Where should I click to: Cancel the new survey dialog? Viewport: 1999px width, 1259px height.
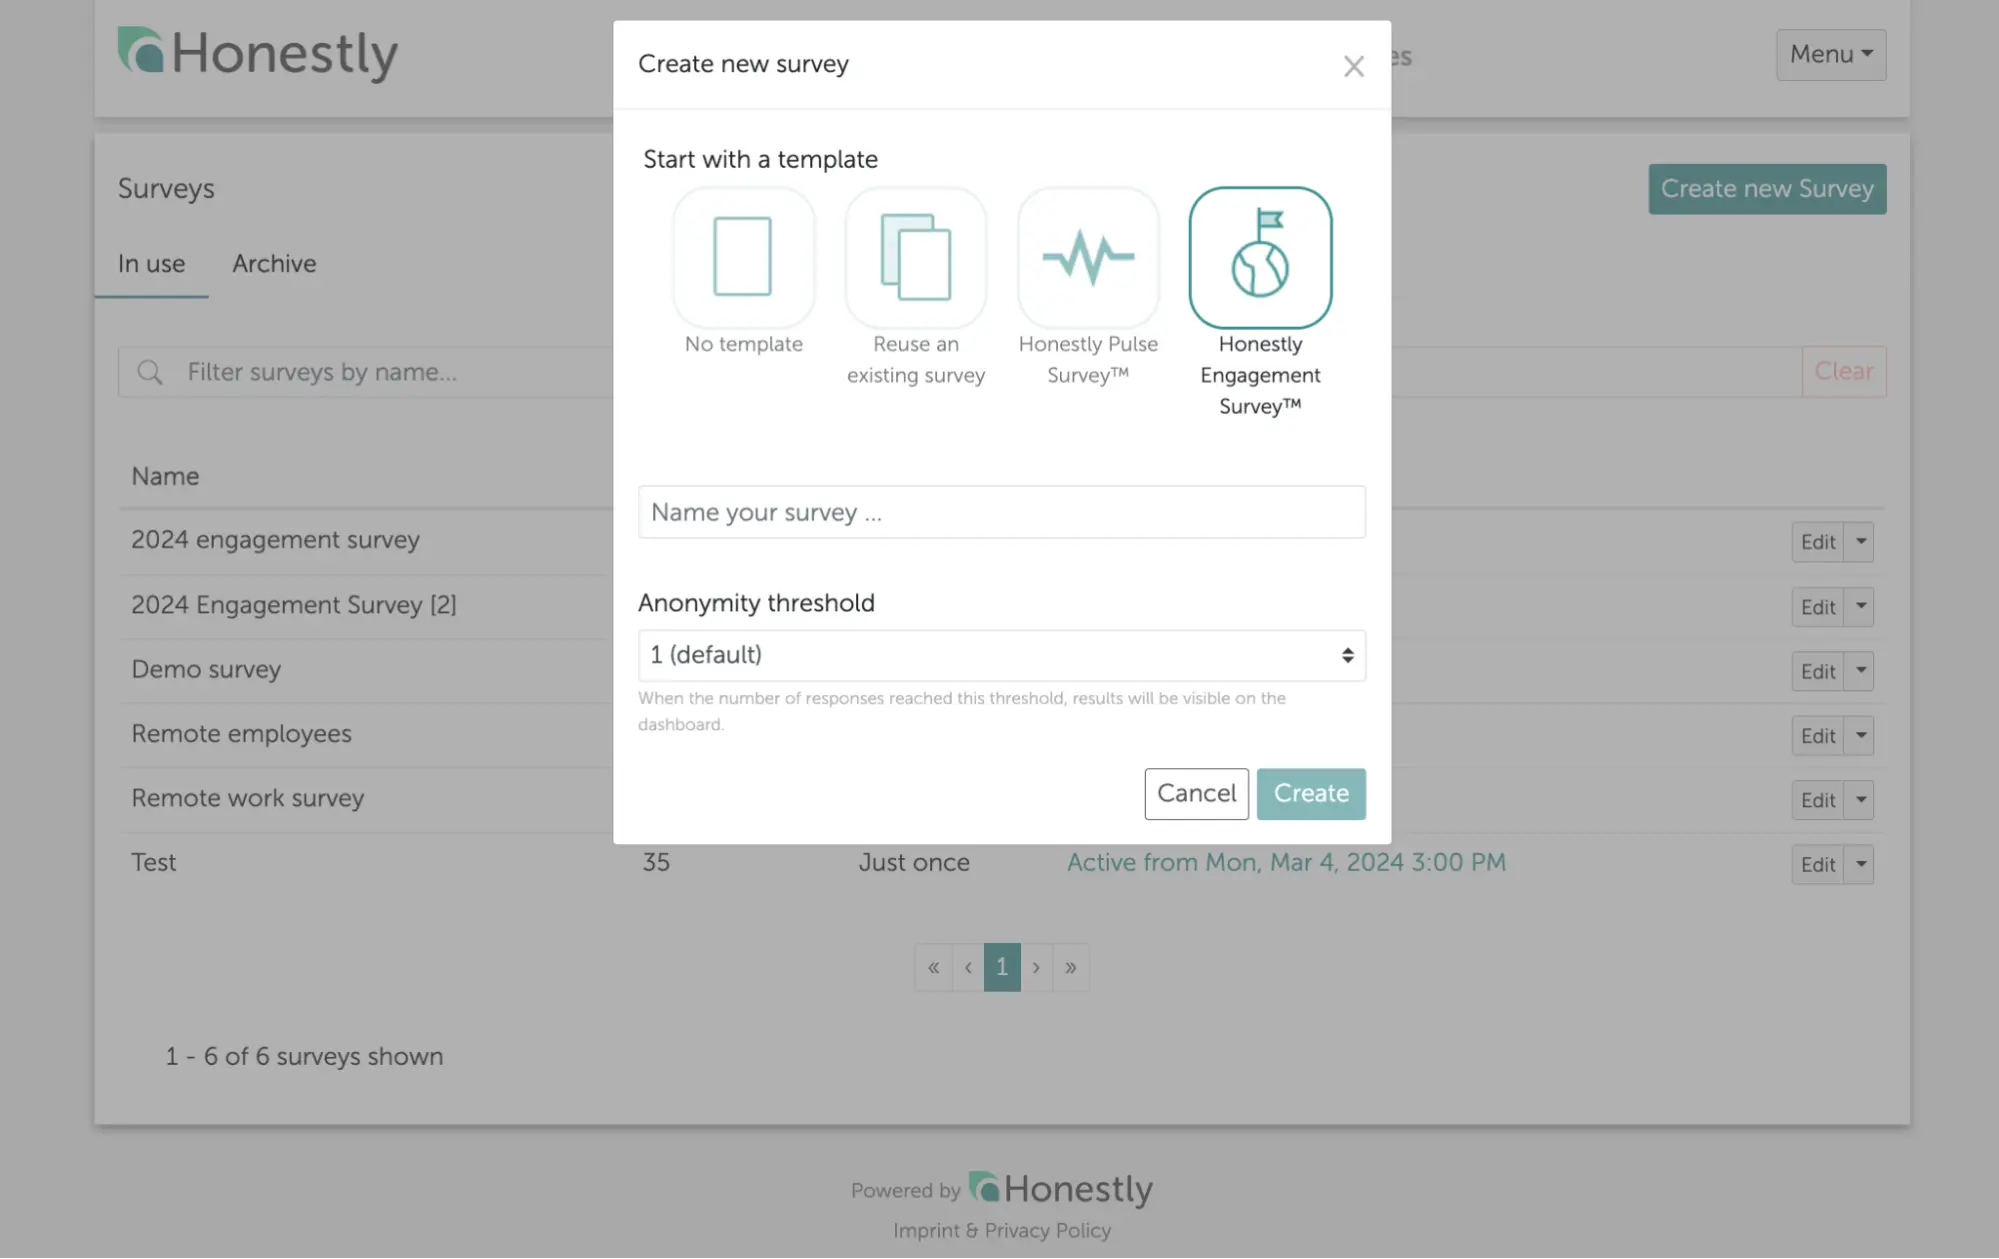coord(1196,793)
